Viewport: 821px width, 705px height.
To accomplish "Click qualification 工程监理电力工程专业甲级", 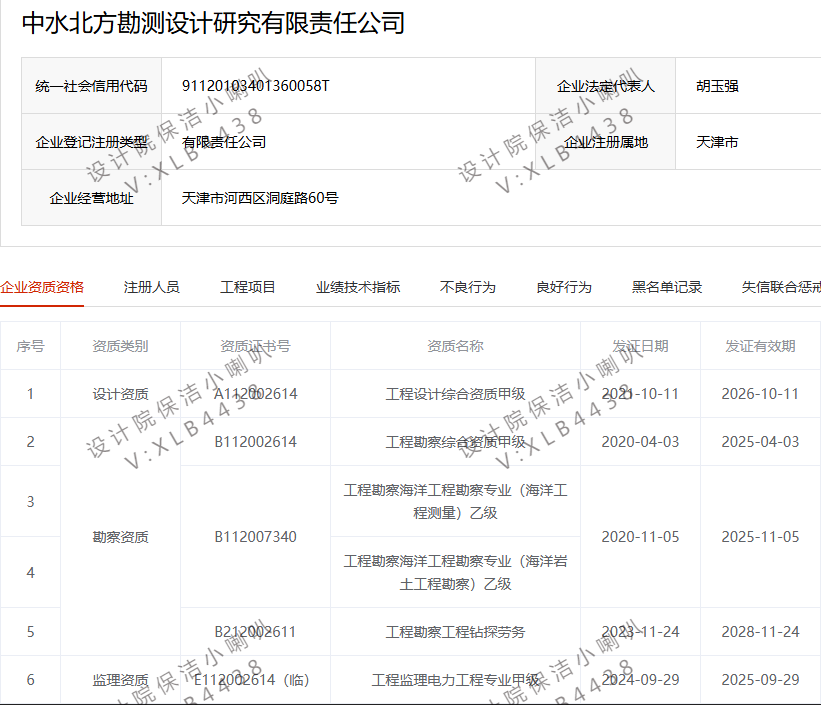I will point(456,680).
